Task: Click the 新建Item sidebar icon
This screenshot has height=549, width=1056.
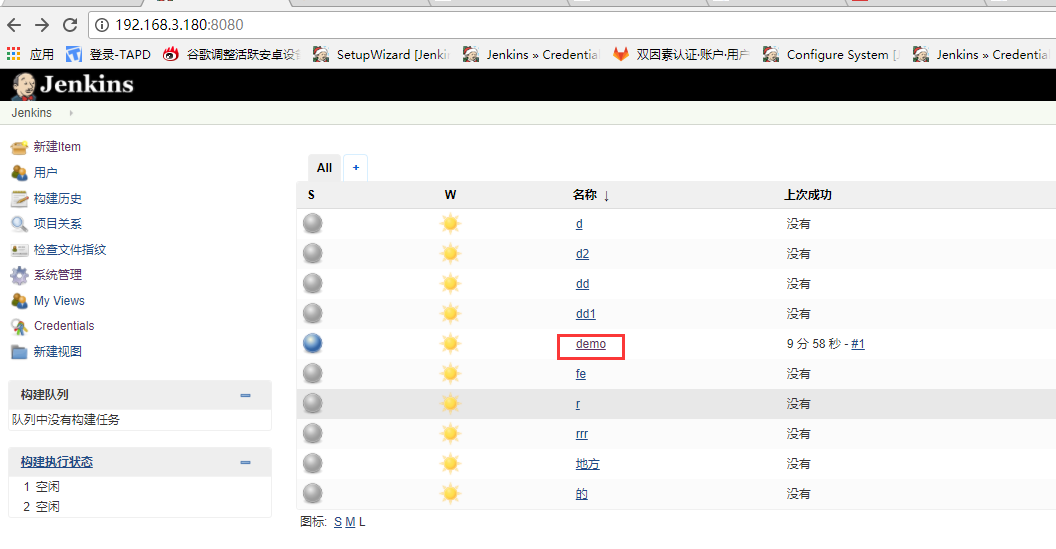Action: click(x=19, y=147)
